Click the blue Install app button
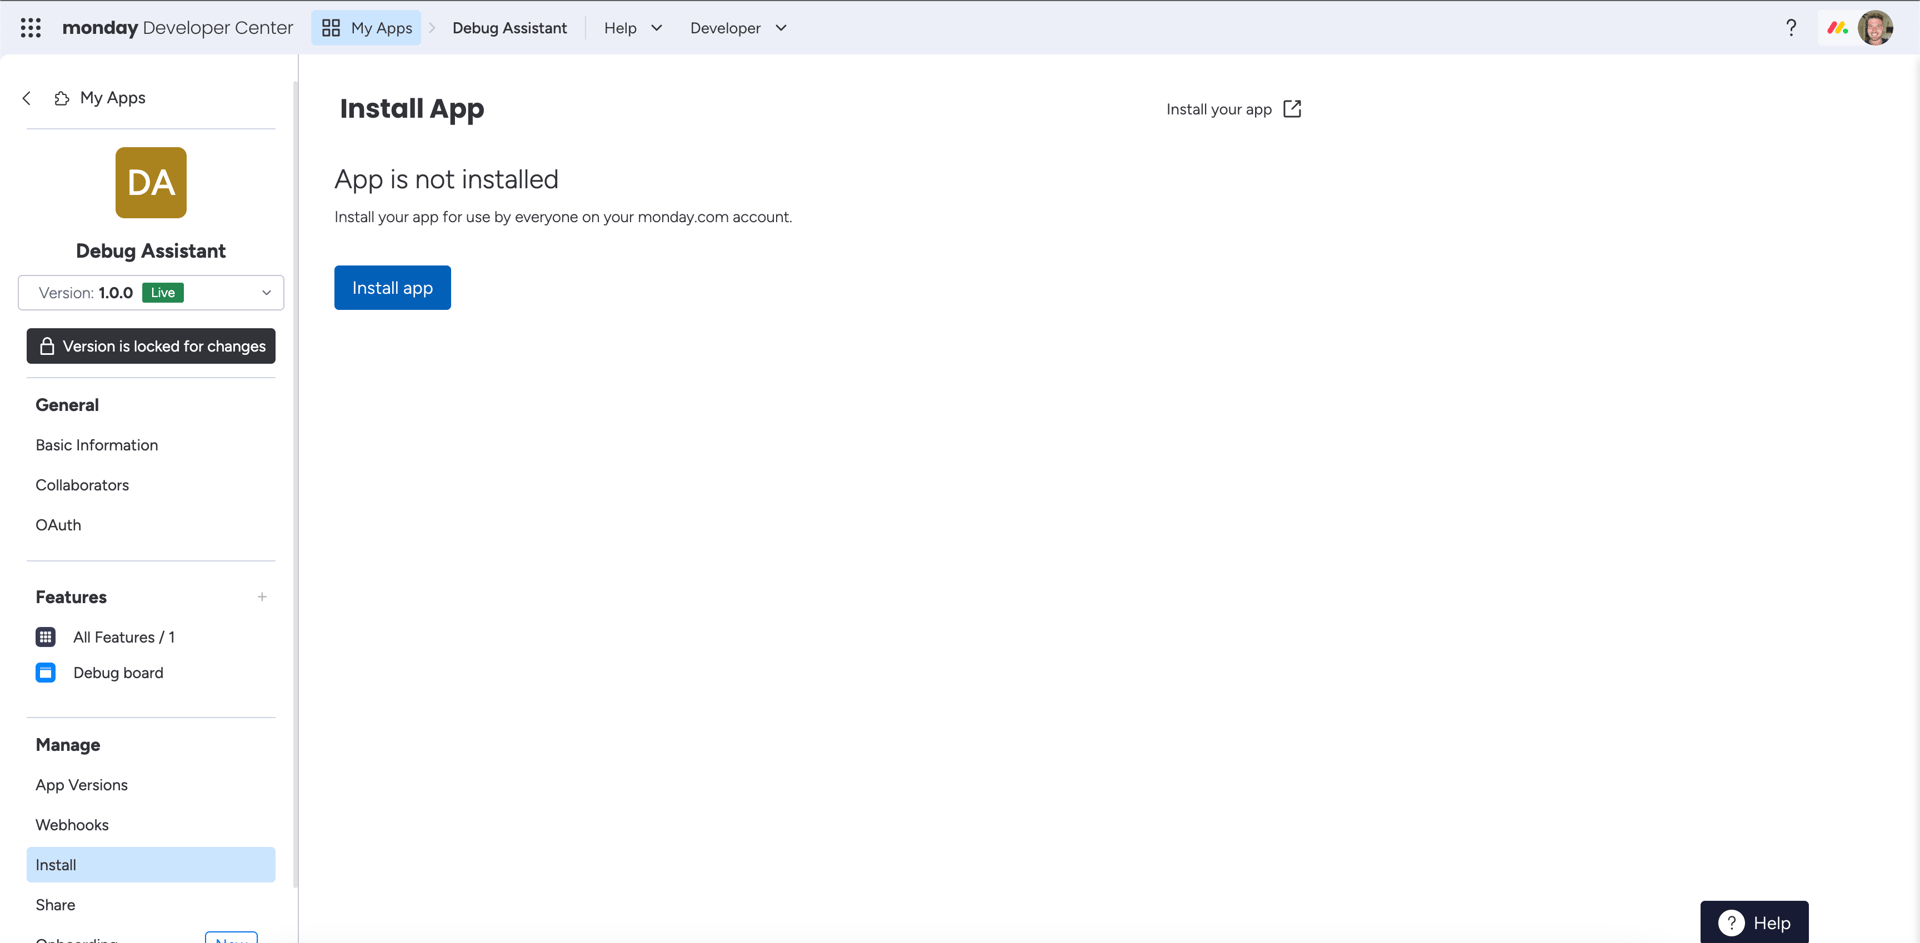Image resolution: width=1920 pixels, height=943 pixels. tap(392, 288)
